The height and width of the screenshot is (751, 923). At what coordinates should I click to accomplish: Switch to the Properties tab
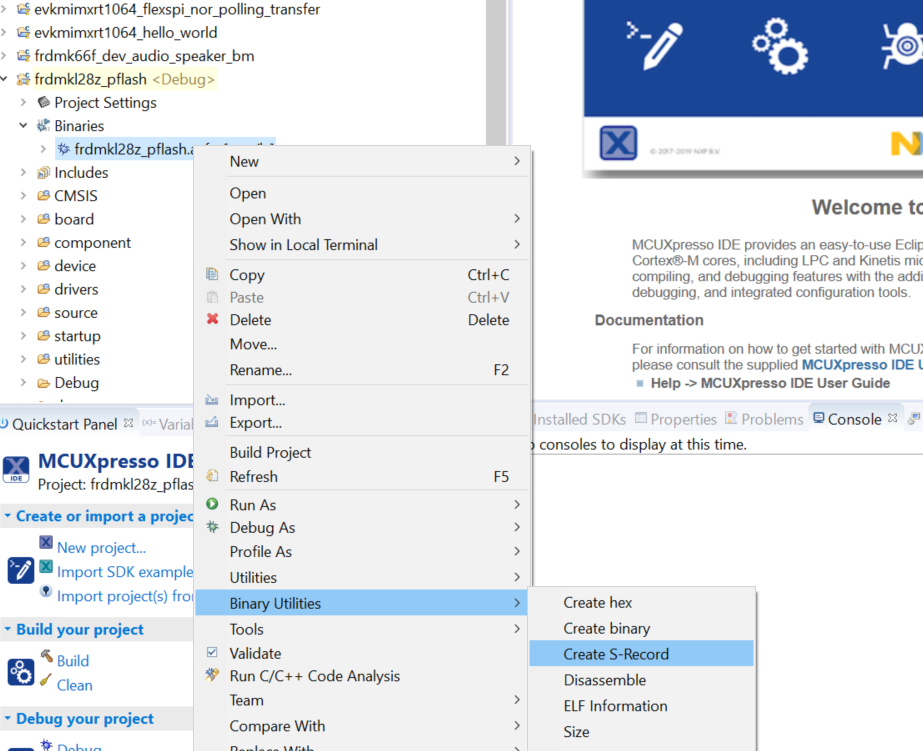tap(676, 419)
